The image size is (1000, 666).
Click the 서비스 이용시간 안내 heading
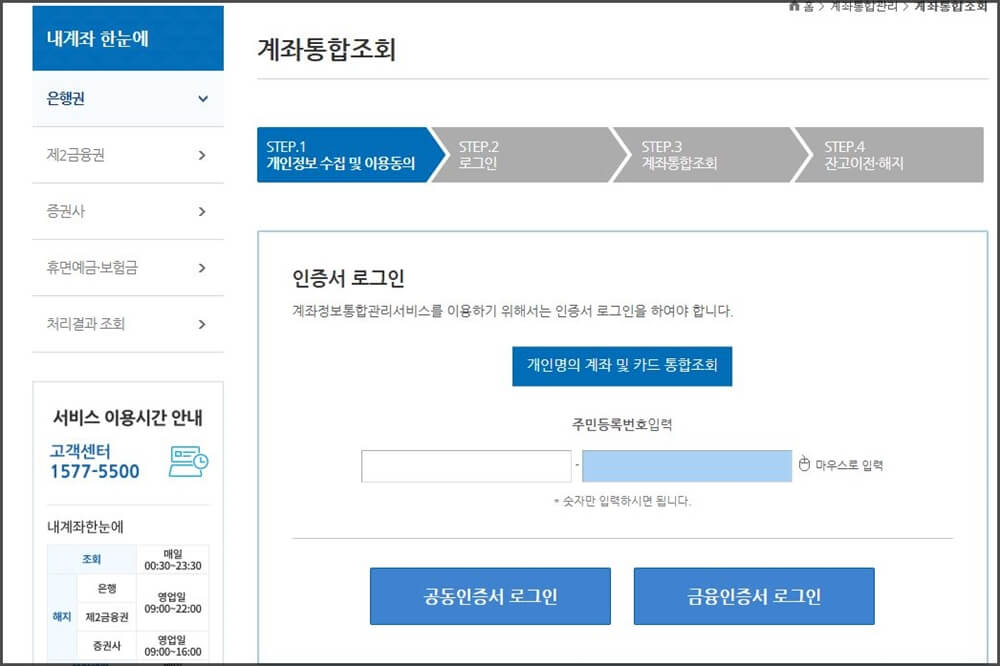(128, 418)
